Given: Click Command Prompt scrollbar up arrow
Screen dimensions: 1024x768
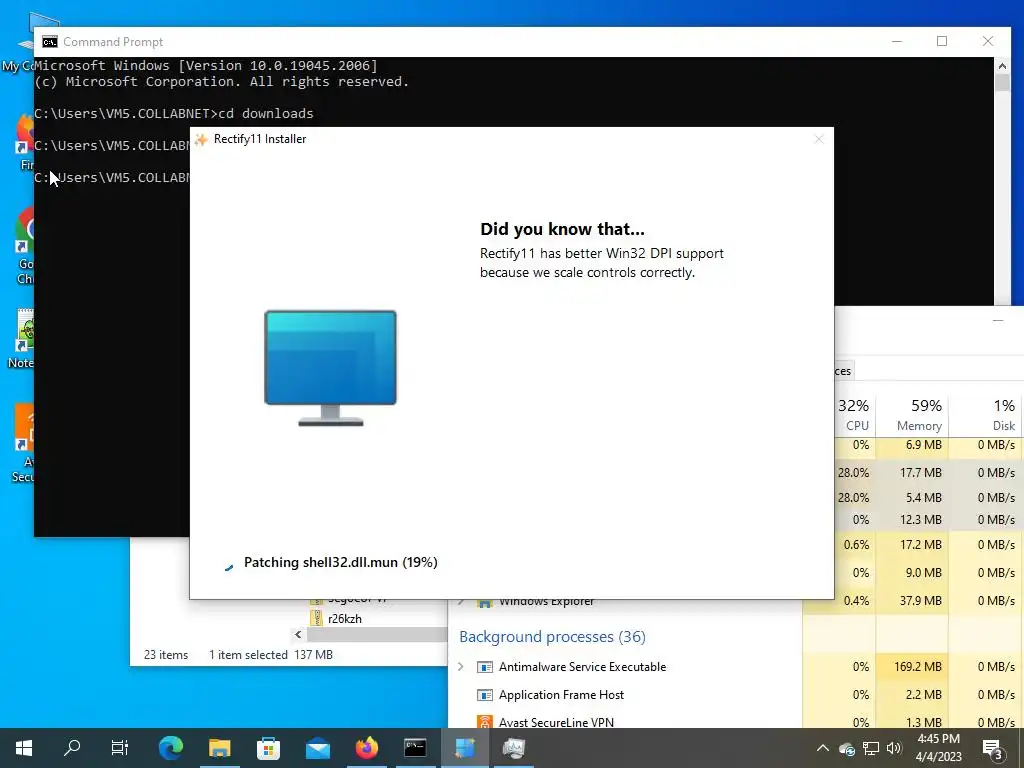Looking at the screenshot, I should (x=1002, y=65).
